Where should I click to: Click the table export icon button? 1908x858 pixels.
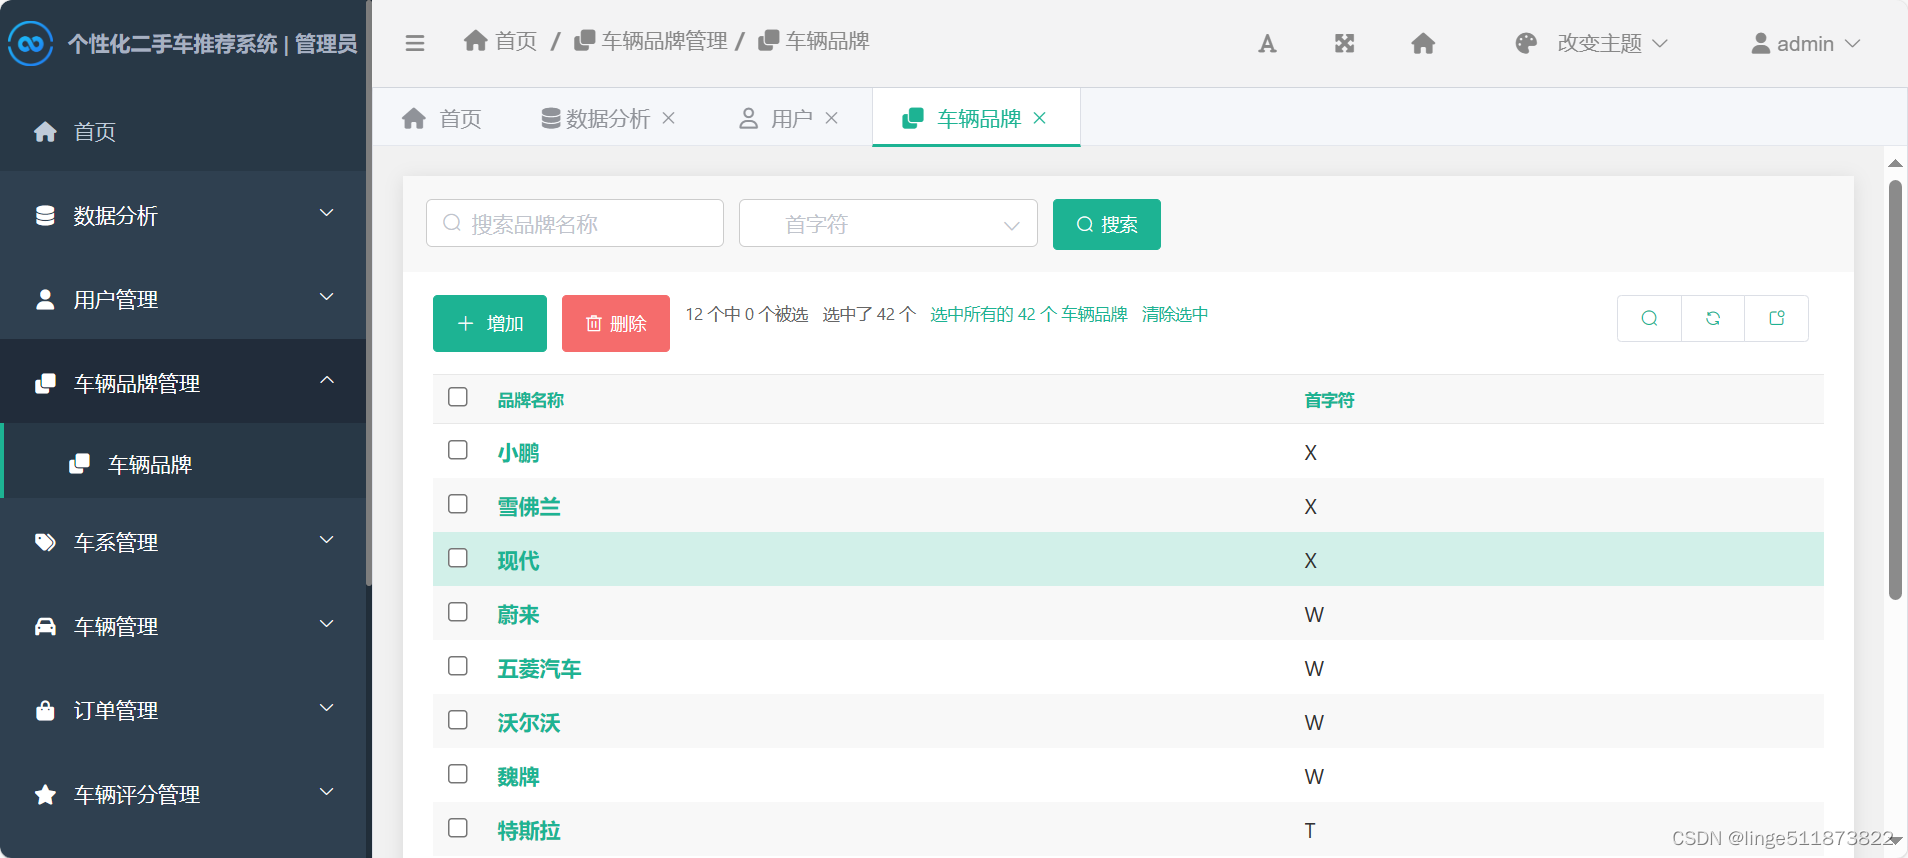[x=1777, y=318]
